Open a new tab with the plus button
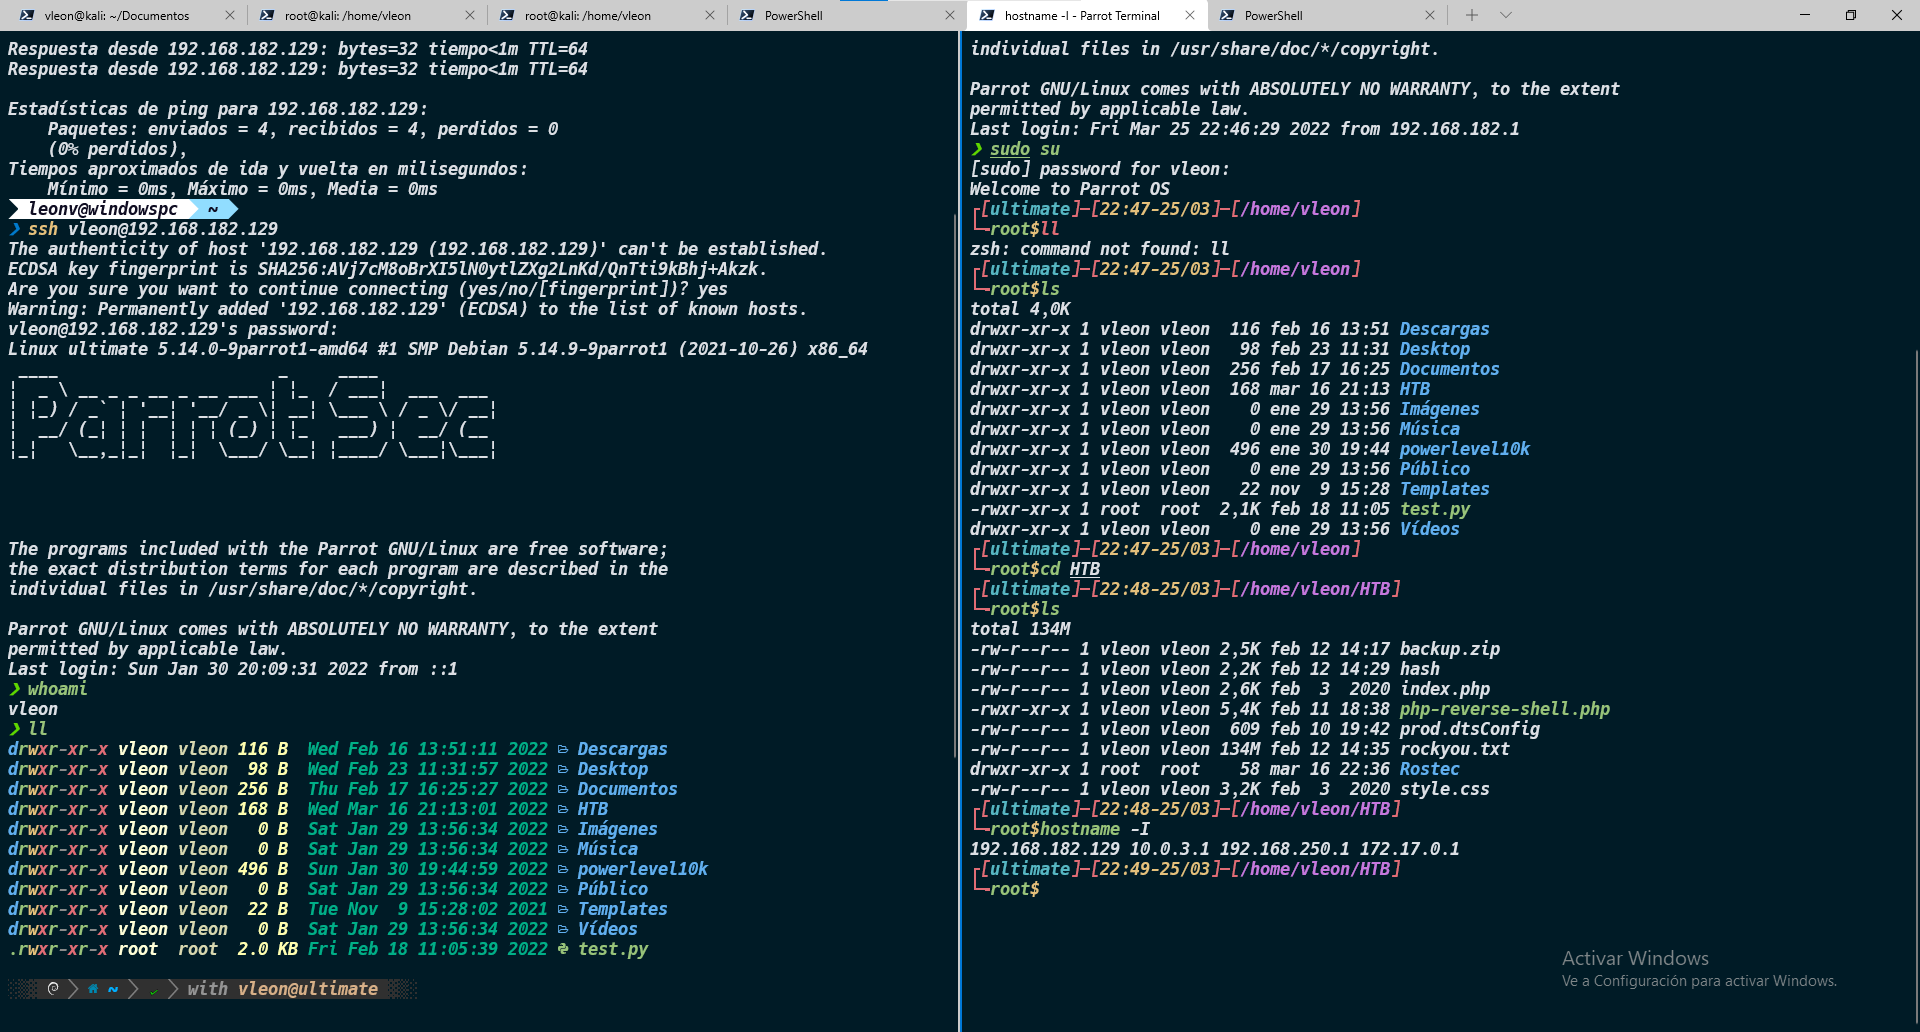 click(x=1471, y=16)
